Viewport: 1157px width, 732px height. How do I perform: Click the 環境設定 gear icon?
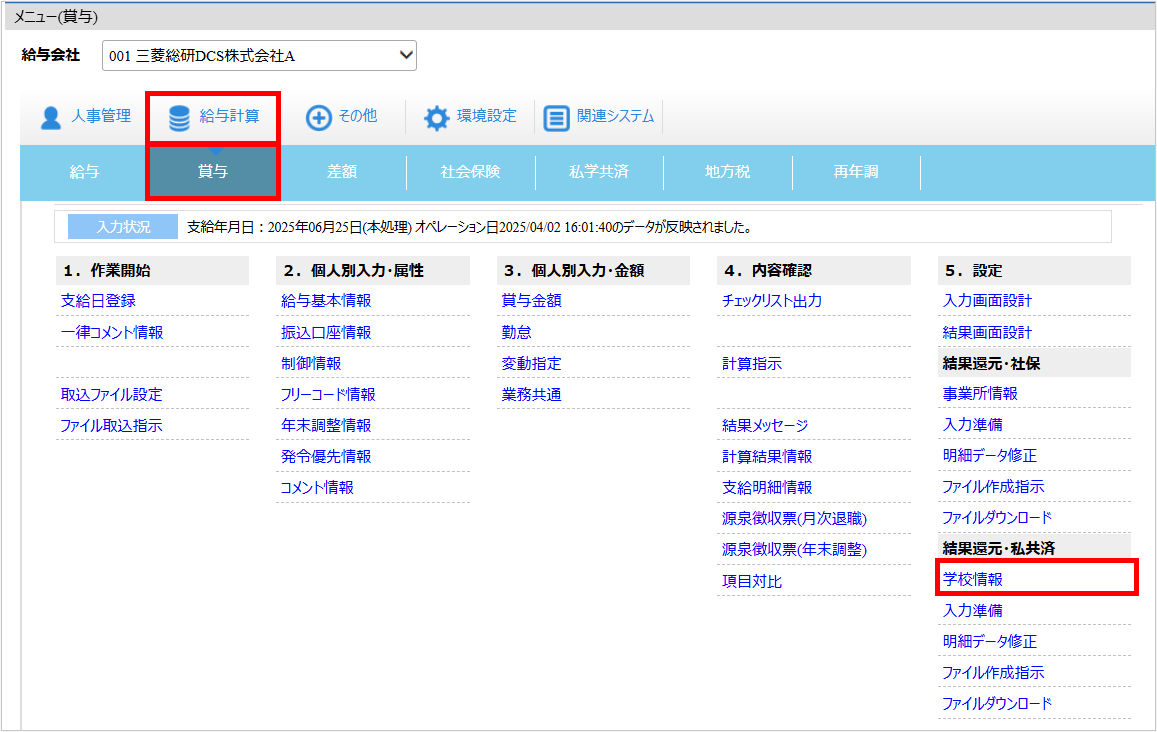pyautogui.click(x=437, y=118)
